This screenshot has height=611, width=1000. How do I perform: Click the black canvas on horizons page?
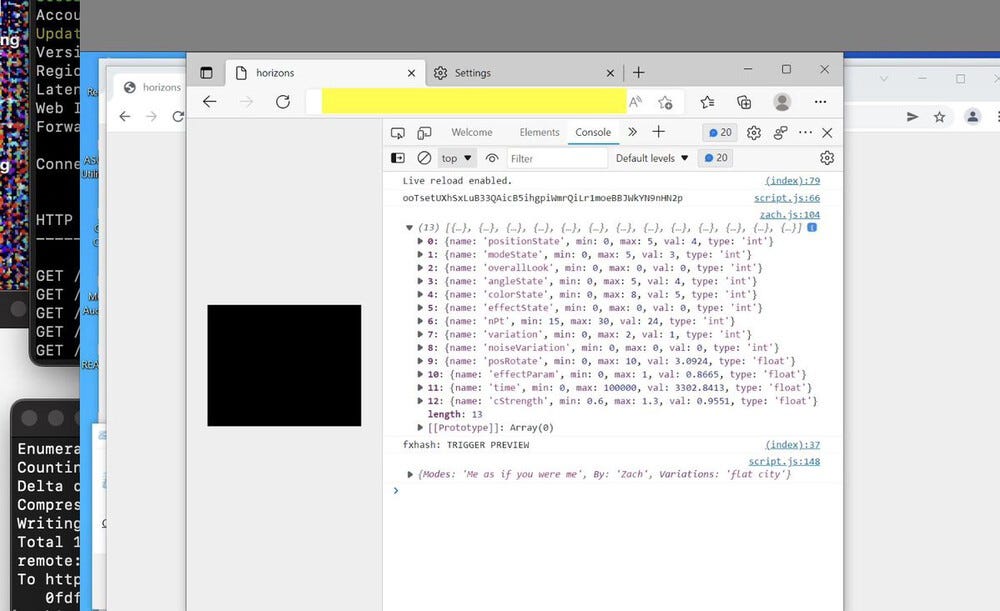pyautogui.click(x=284, y=365)
